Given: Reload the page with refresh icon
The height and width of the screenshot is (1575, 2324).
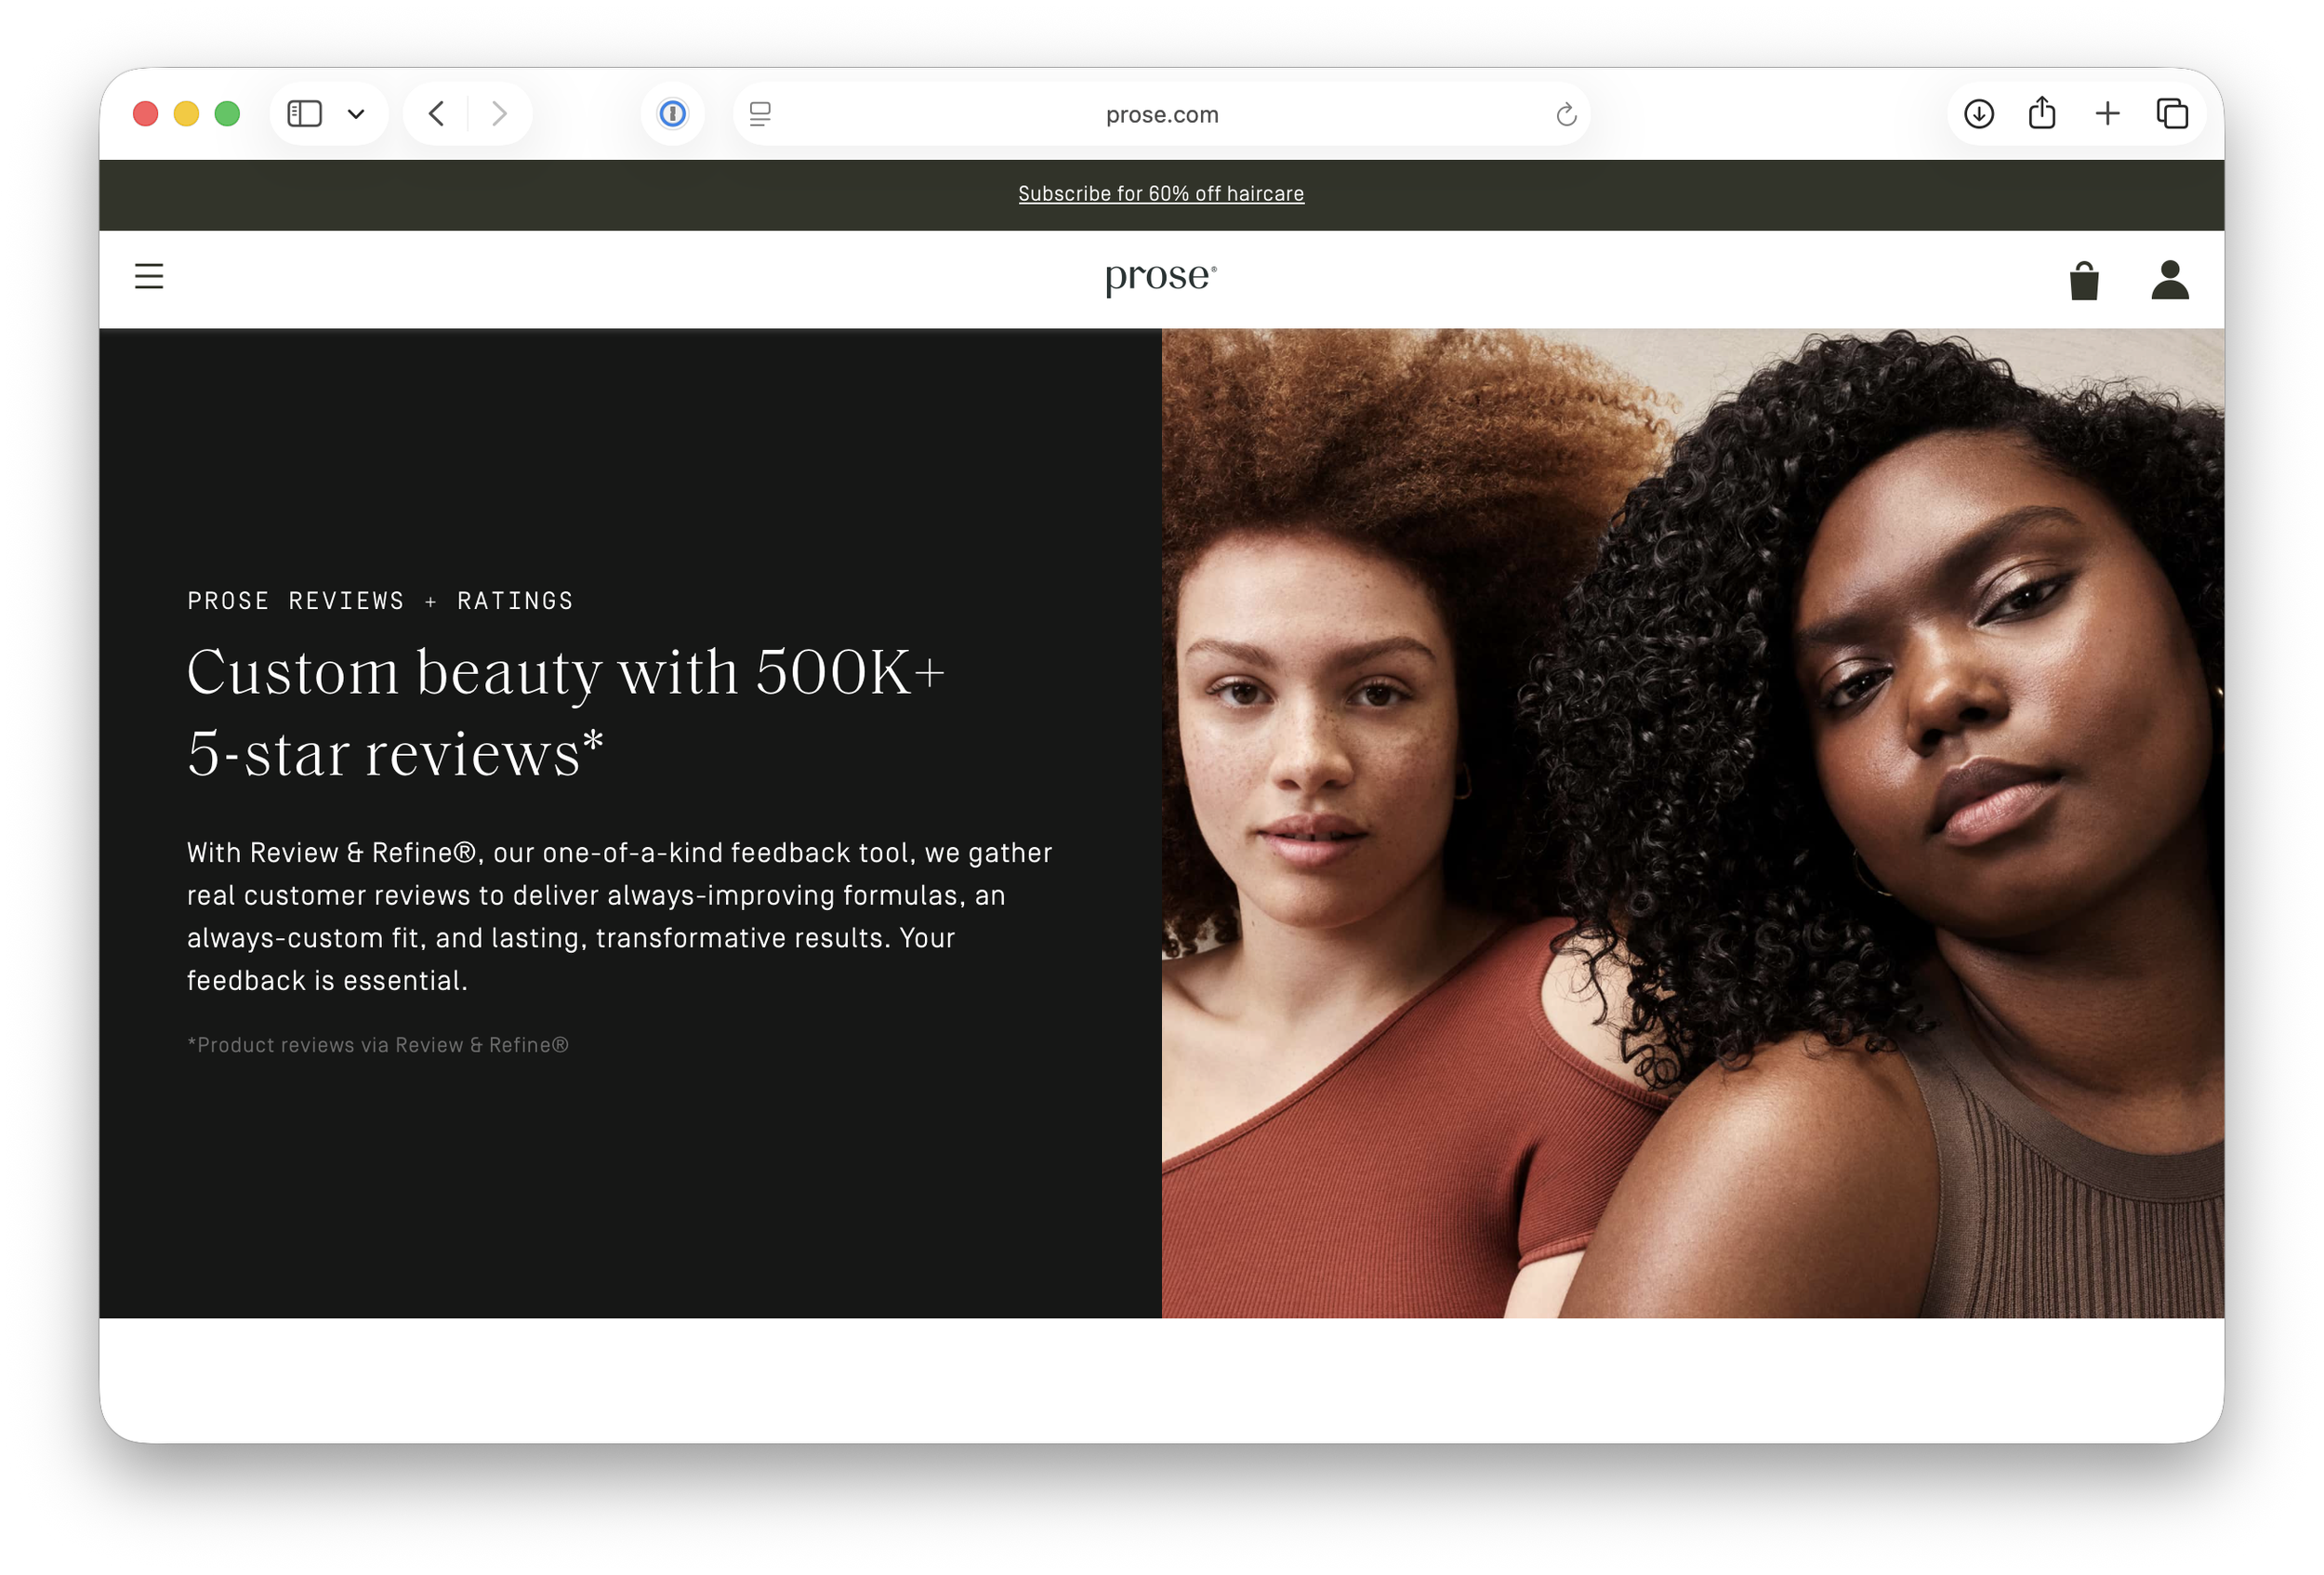Looking at the screenshot, I should (1566, 115).
